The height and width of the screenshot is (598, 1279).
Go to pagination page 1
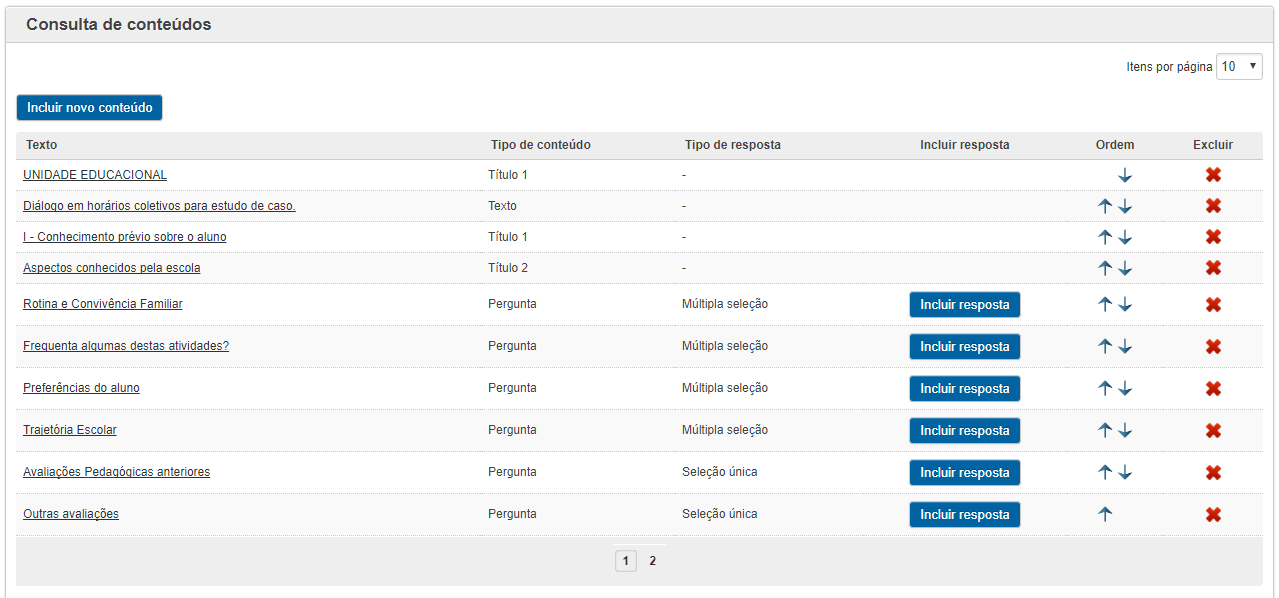[x=626, y=561]
